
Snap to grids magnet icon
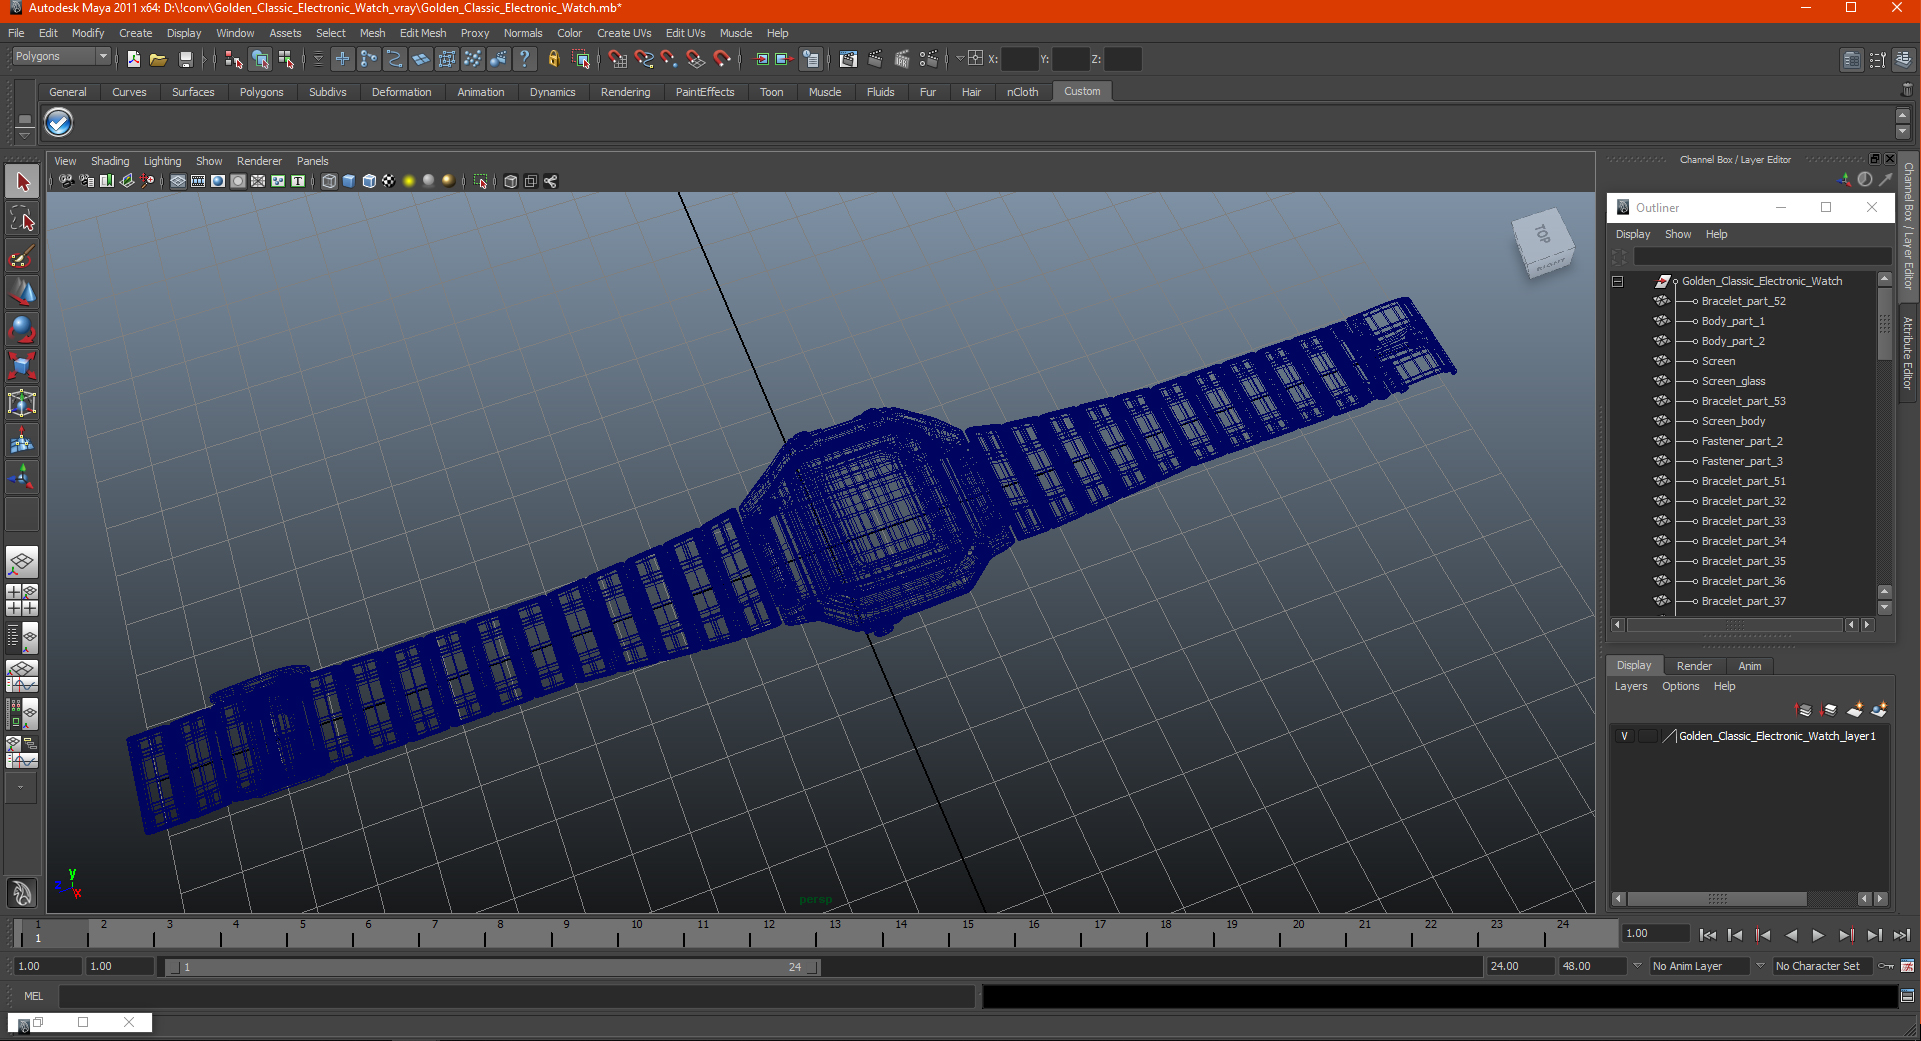(x=618, y=59)
